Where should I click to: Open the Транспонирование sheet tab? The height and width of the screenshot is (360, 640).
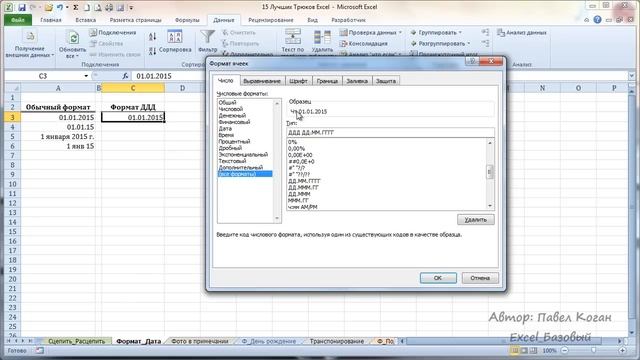pyautogui.click(x=337, y=341)
